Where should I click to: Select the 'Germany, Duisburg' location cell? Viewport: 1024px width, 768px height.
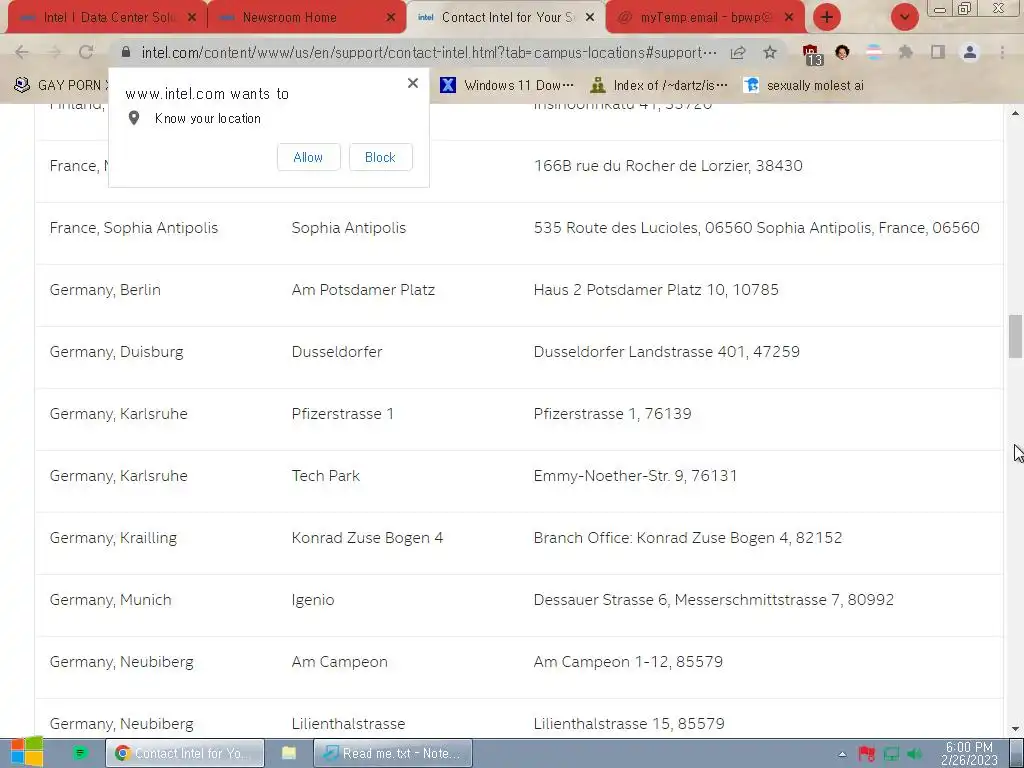(116, 352)
